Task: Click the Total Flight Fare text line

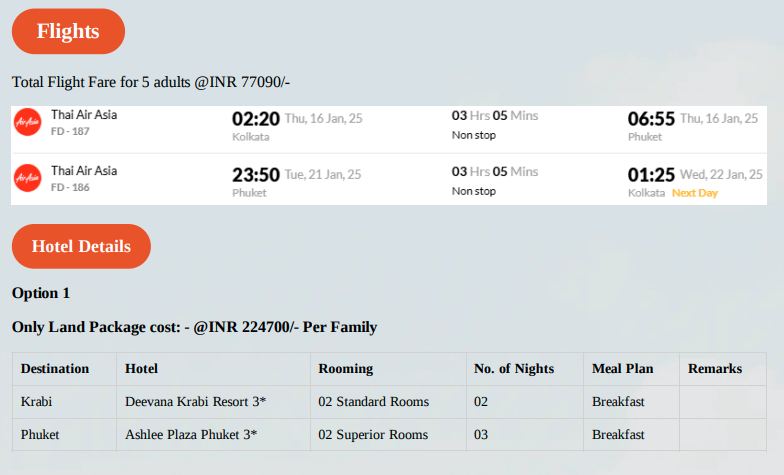Action: pos(151,82)
